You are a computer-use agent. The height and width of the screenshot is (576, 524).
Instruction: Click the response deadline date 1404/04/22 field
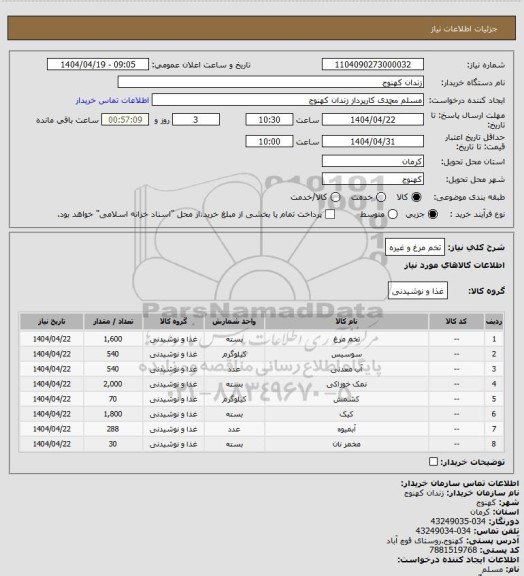click(373, 120)
